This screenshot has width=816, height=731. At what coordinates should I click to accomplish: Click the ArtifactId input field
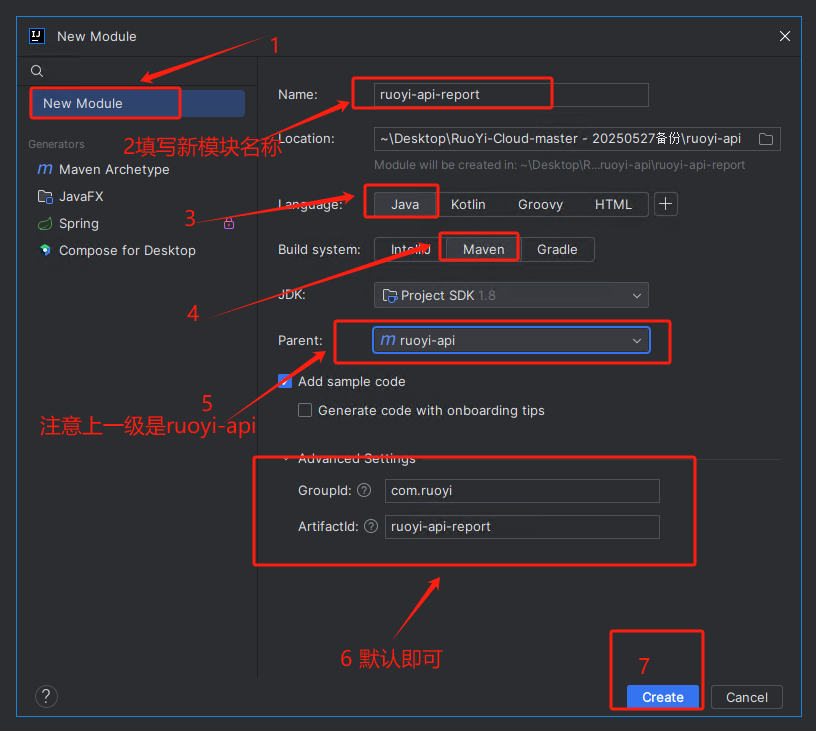click(x=522, y=527)
